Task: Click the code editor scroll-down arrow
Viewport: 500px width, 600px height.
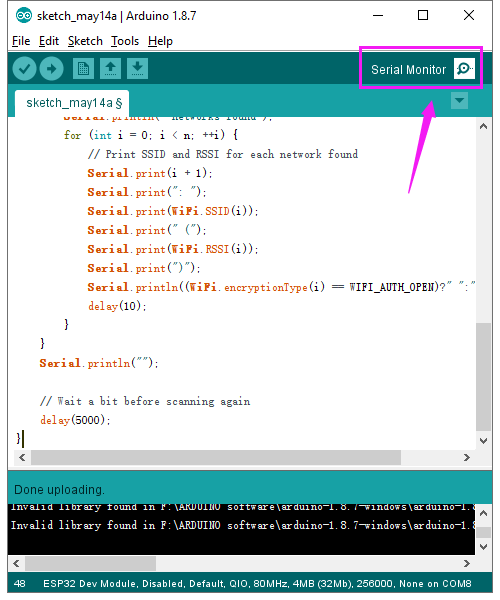Action: [x=484, y=441]
